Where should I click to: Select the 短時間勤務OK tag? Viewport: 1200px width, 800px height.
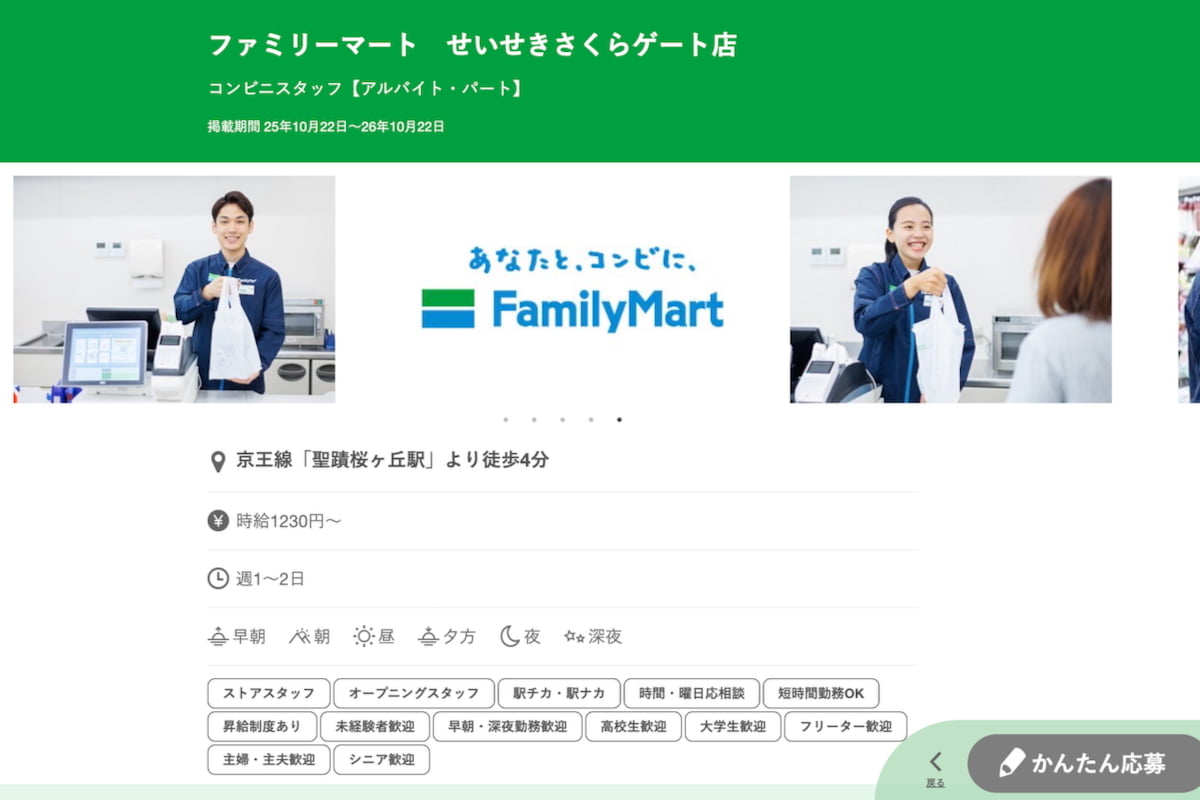[821, 693]
